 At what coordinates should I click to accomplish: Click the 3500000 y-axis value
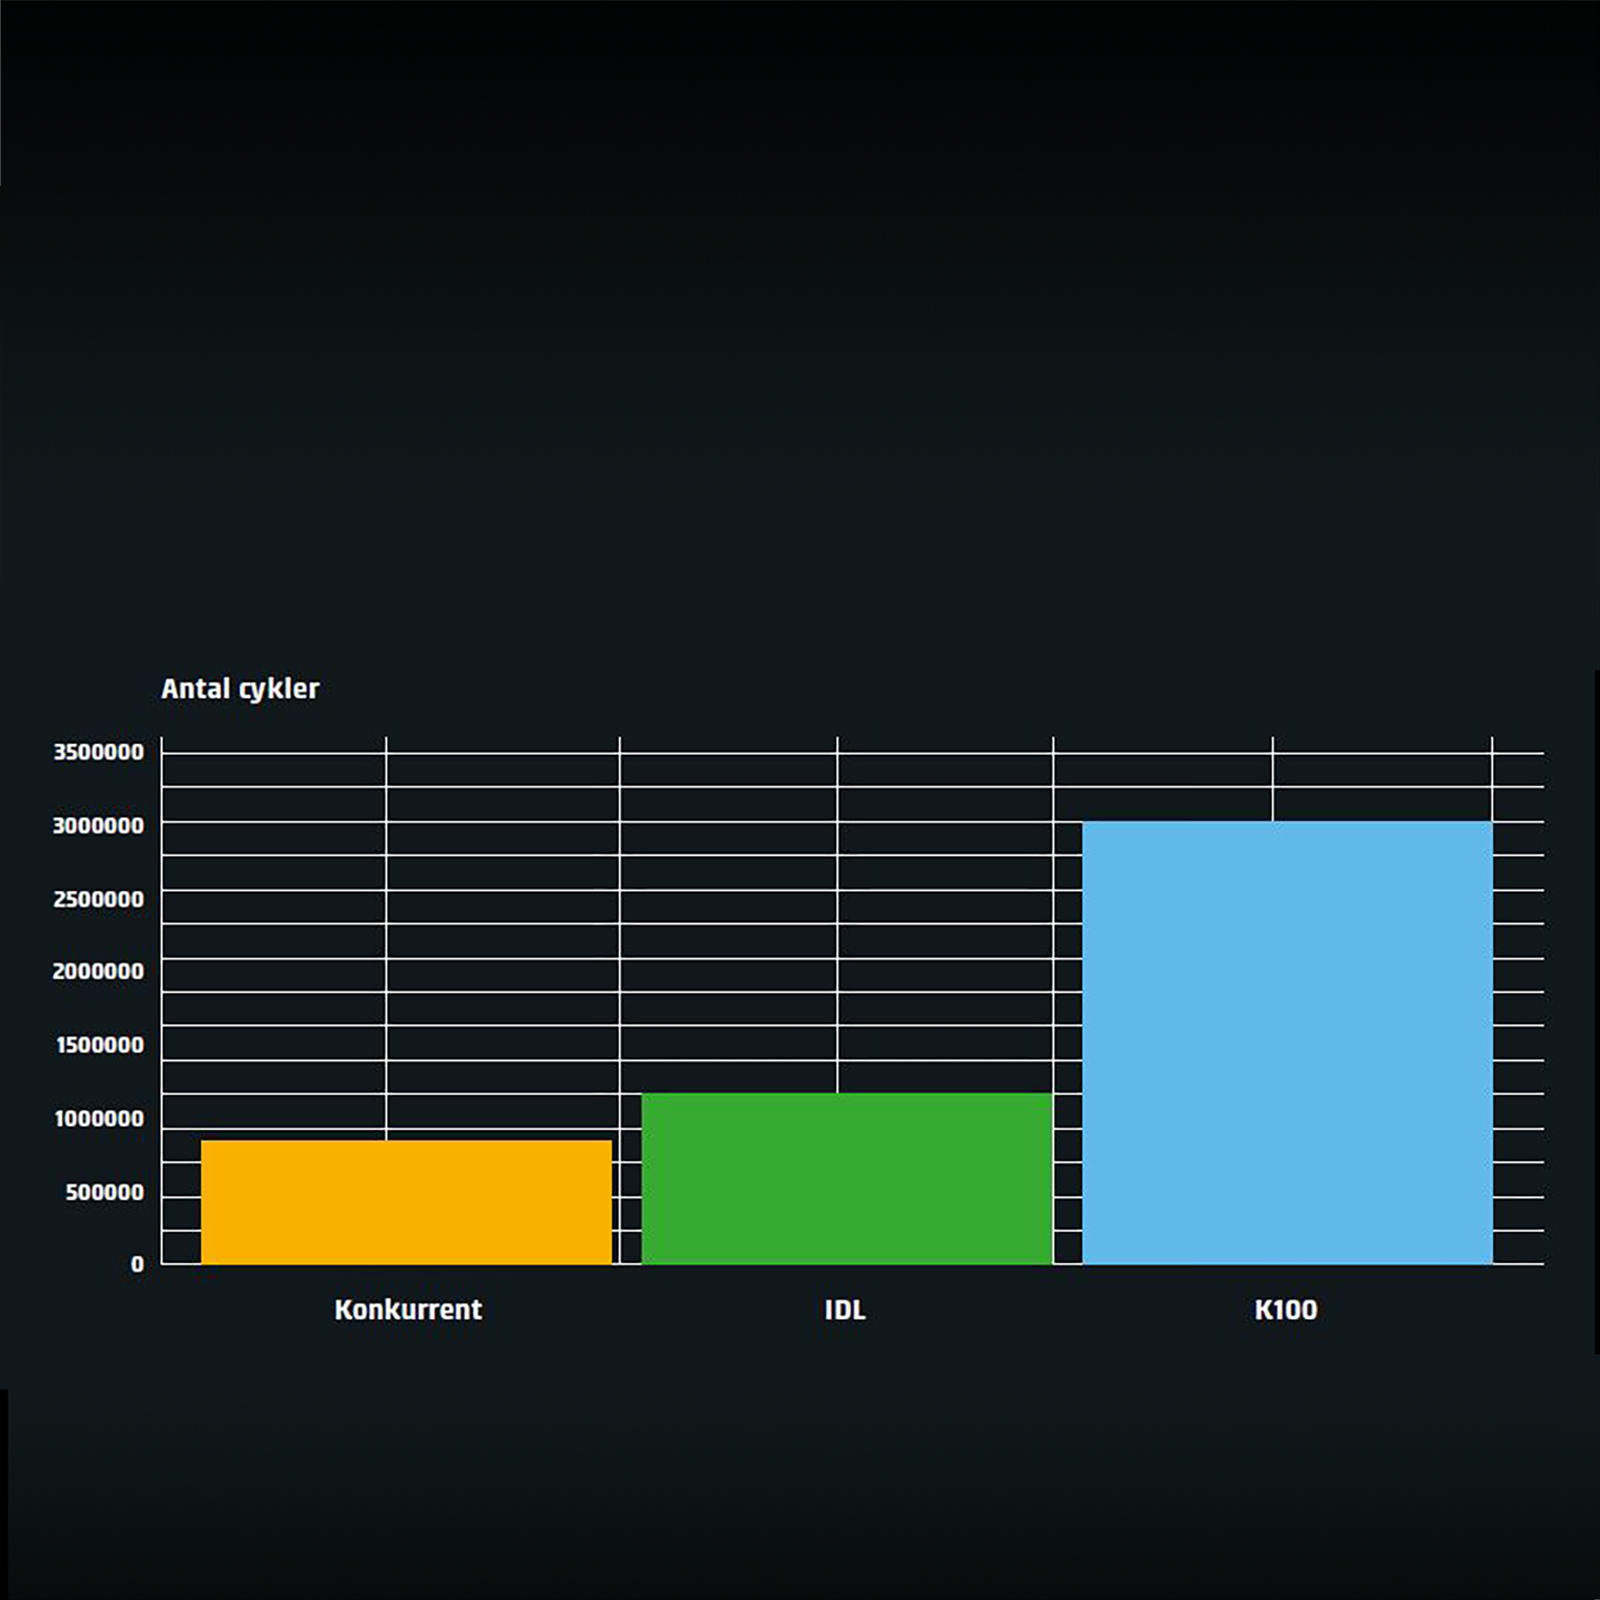98,752
